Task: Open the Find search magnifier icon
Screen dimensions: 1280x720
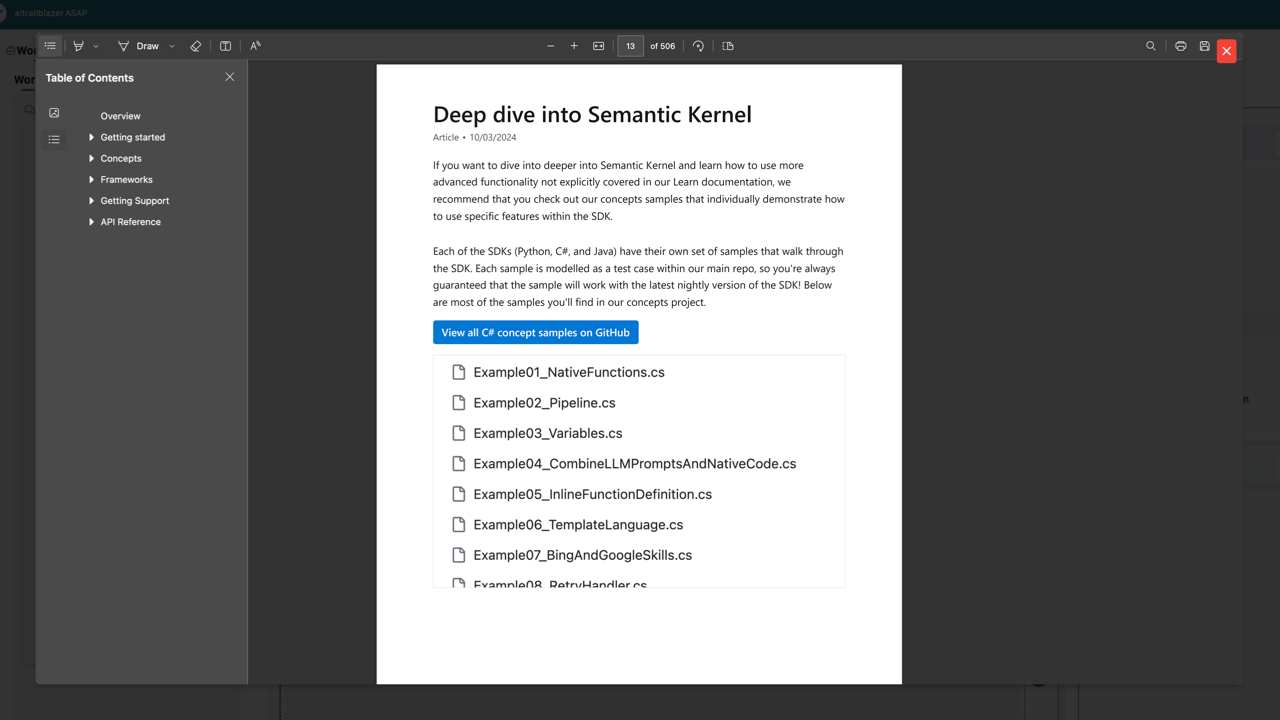Action: tap(1151, 46)
